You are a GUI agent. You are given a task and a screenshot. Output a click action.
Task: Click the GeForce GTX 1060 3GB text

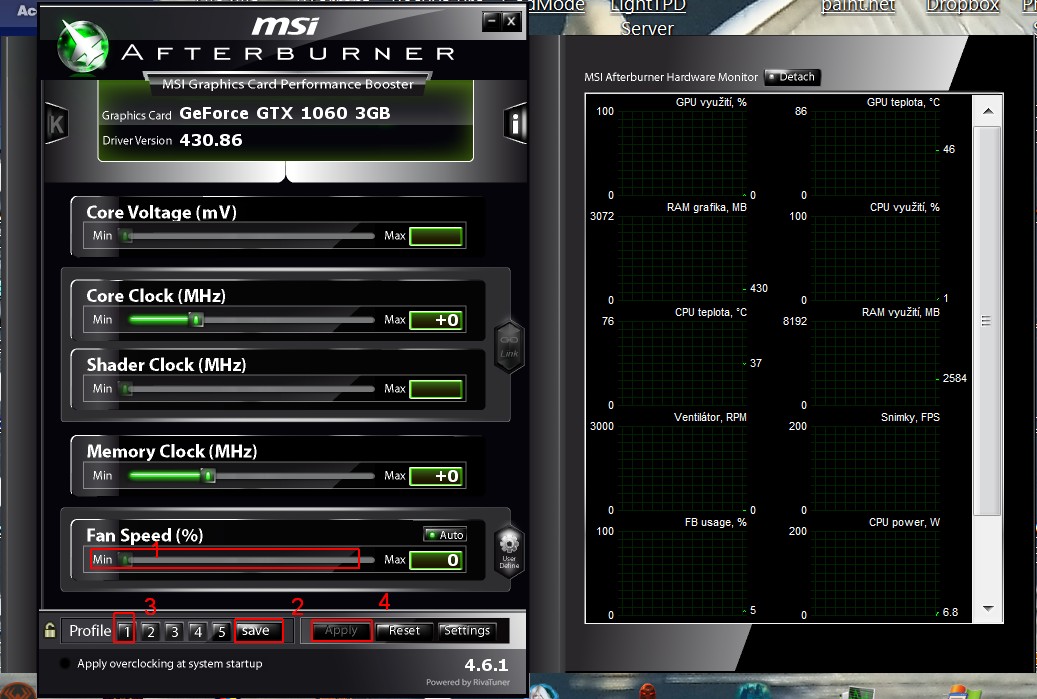(x=284, y=113)
